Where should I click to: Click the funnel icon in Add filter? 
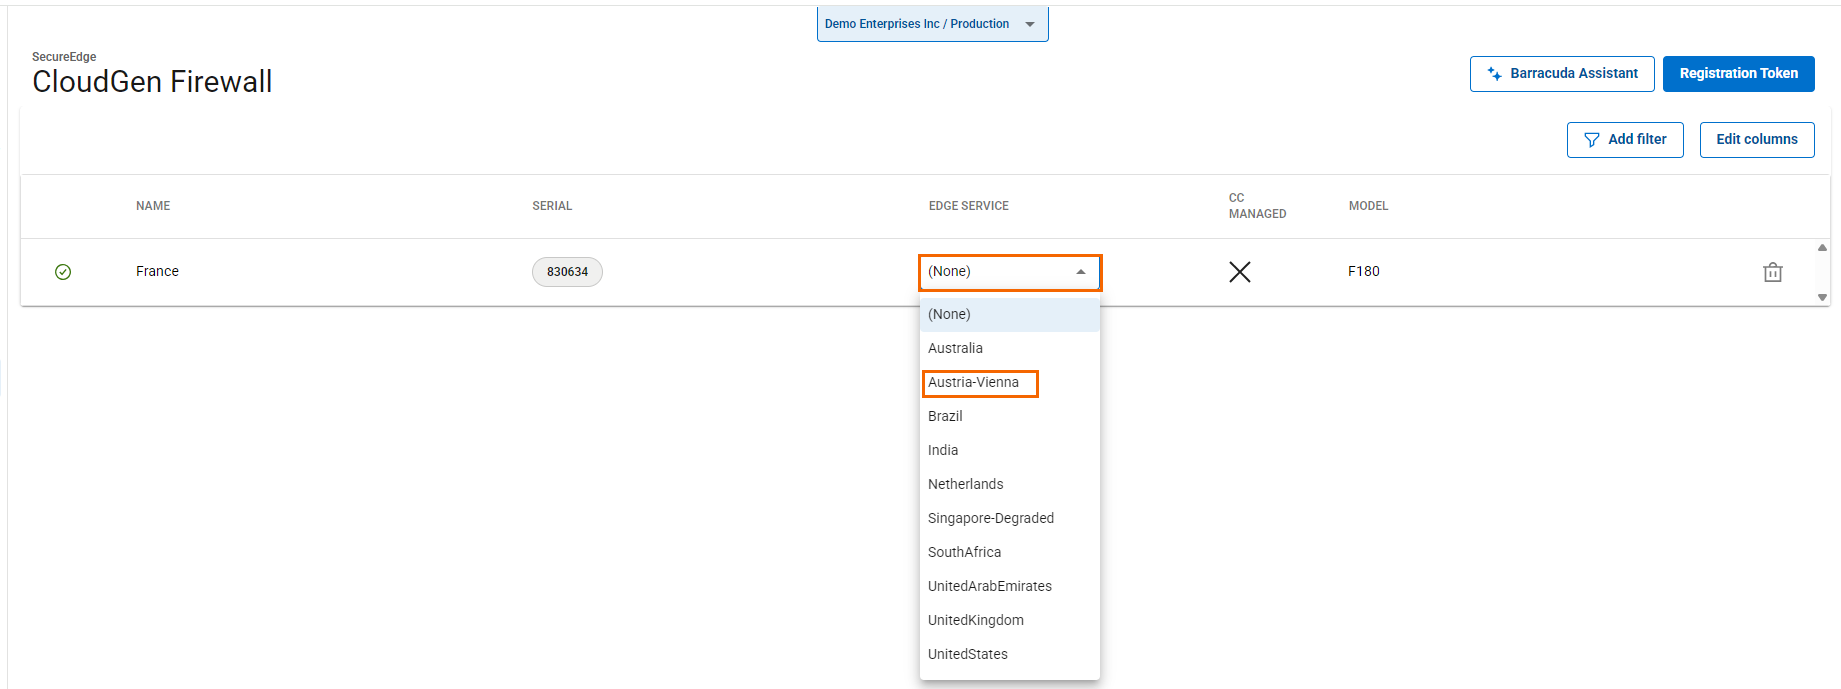[x=1591, y=140]
